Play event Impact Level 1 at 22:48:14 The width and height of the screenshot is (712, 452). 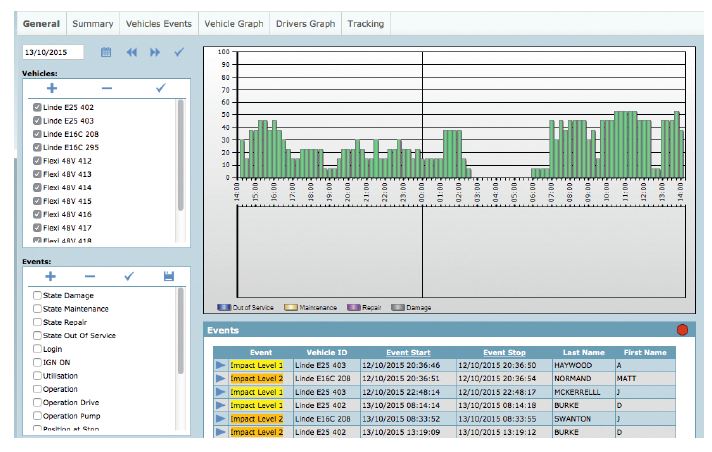[221, 392]
